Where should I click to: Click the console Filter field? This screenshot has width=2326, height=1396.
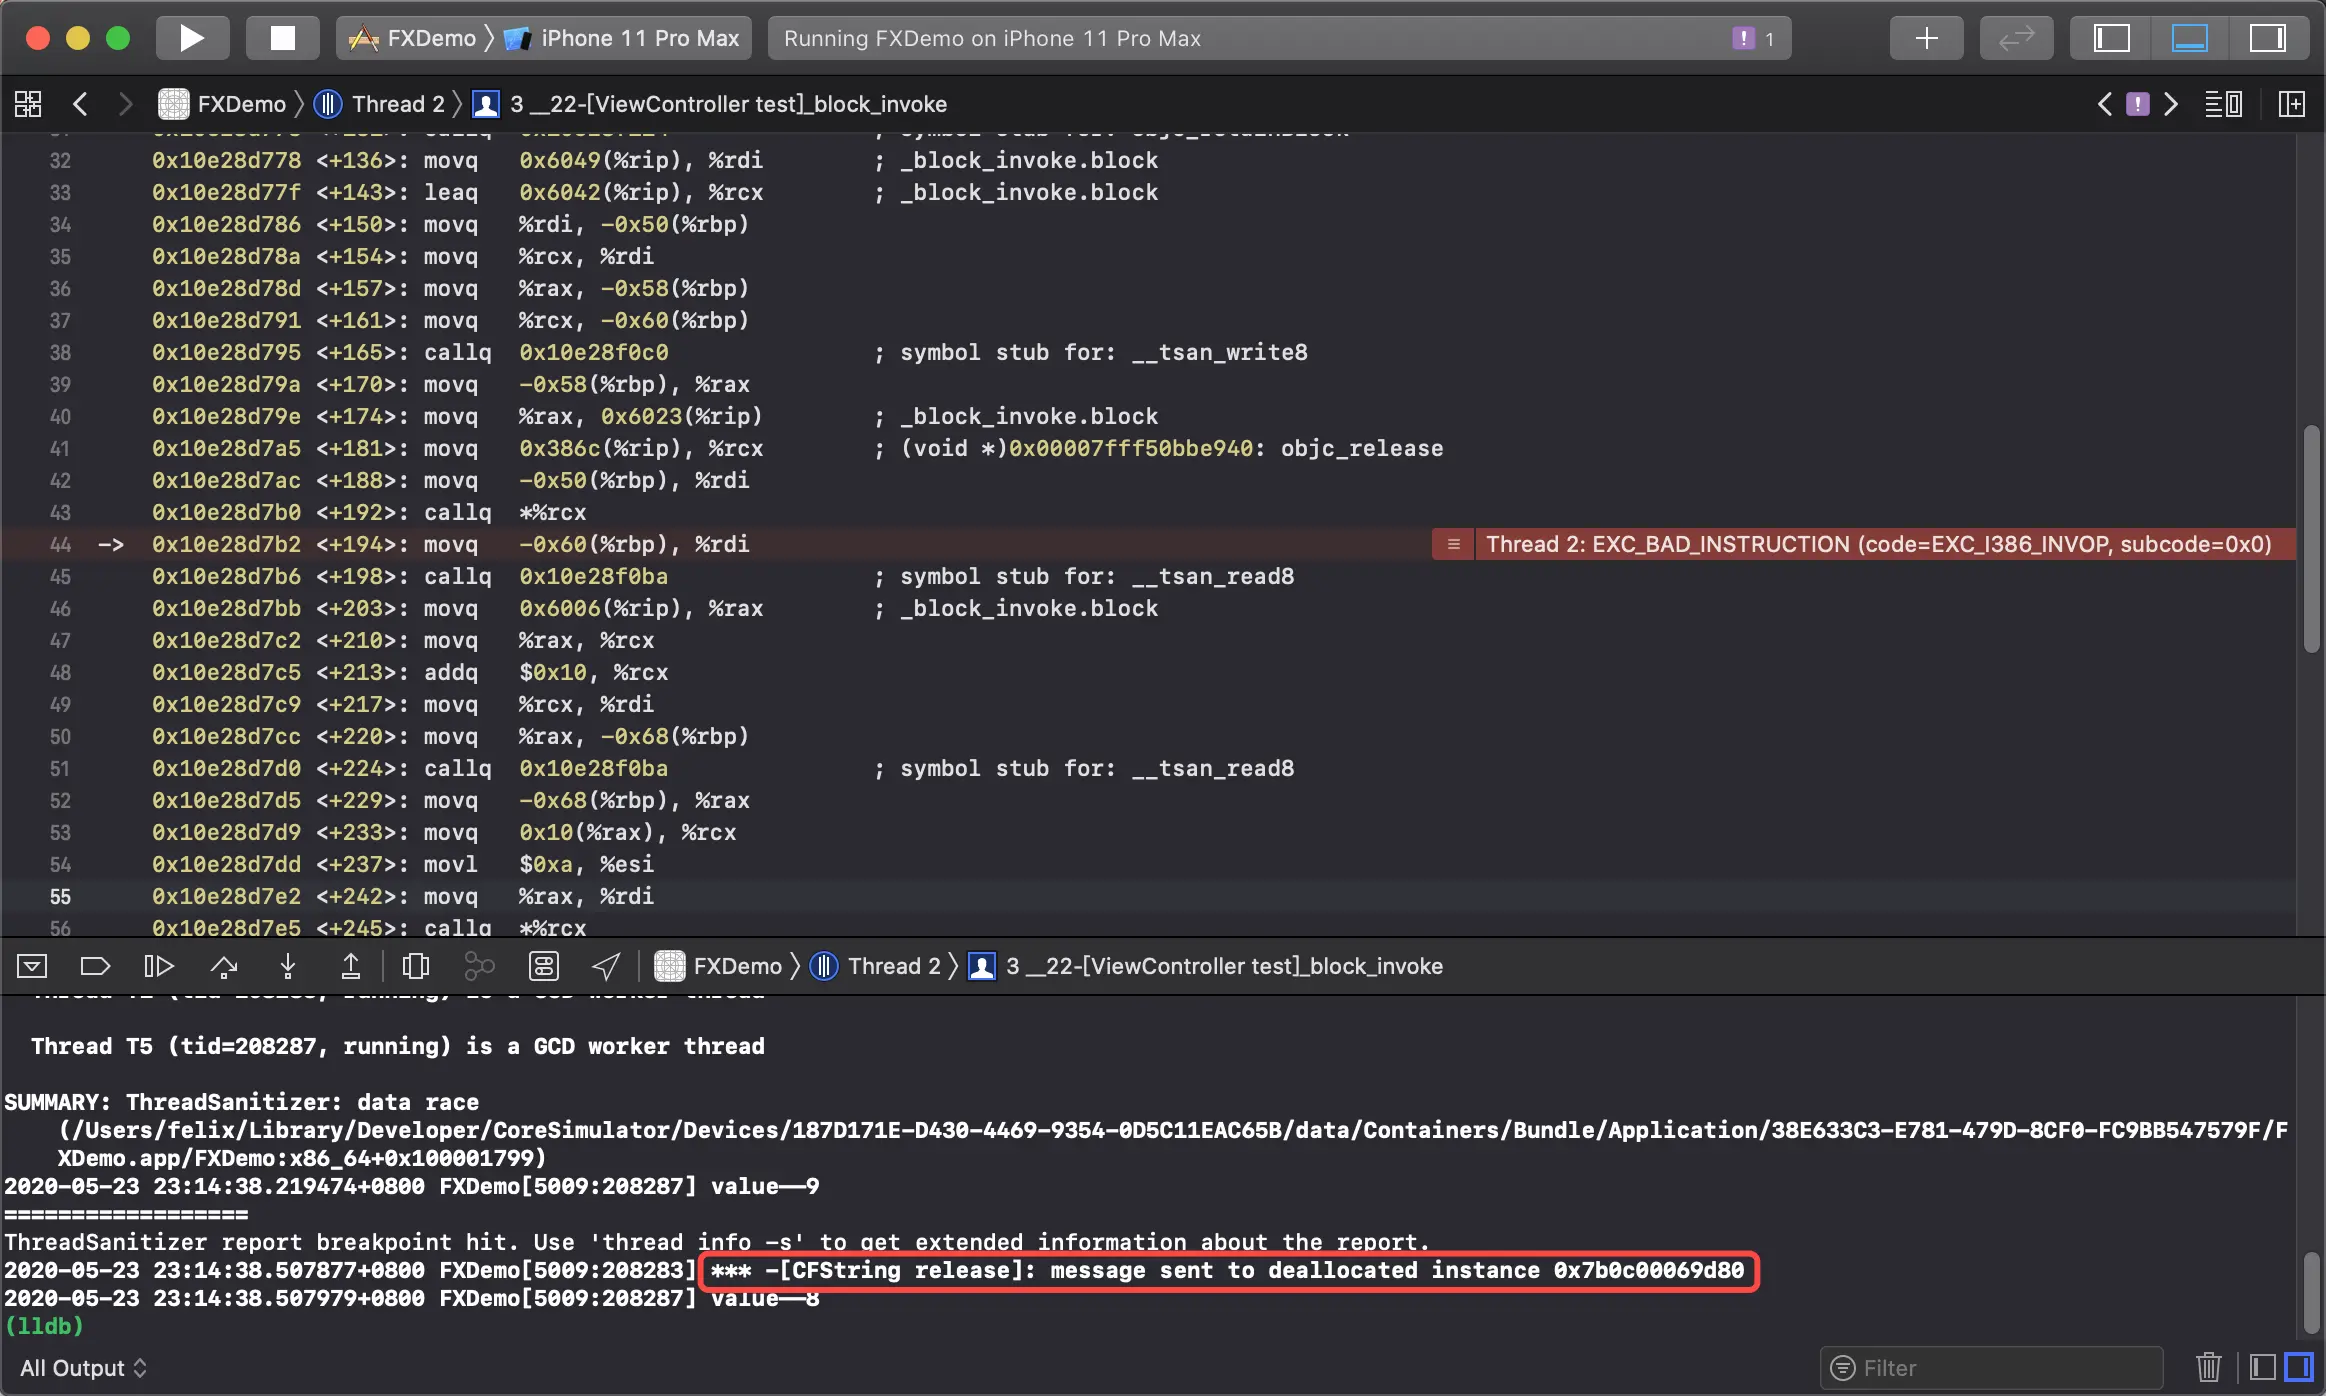pyautogui.click(x=1990, y=1368)
